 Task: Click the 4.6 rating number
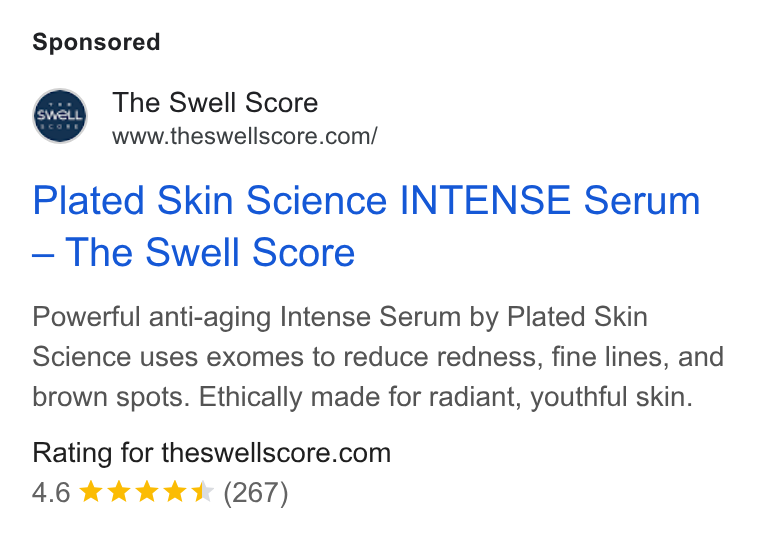pos(51,492)
